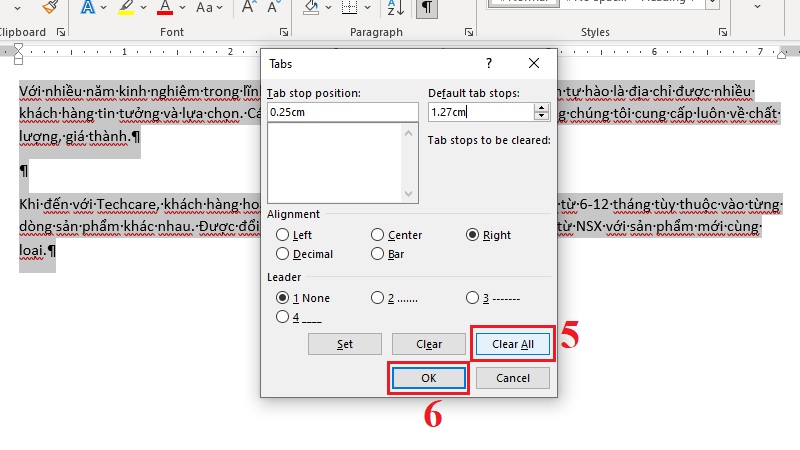Apply red font color
The width and height of the screenshot is (800, 450).
coord(165,7)
